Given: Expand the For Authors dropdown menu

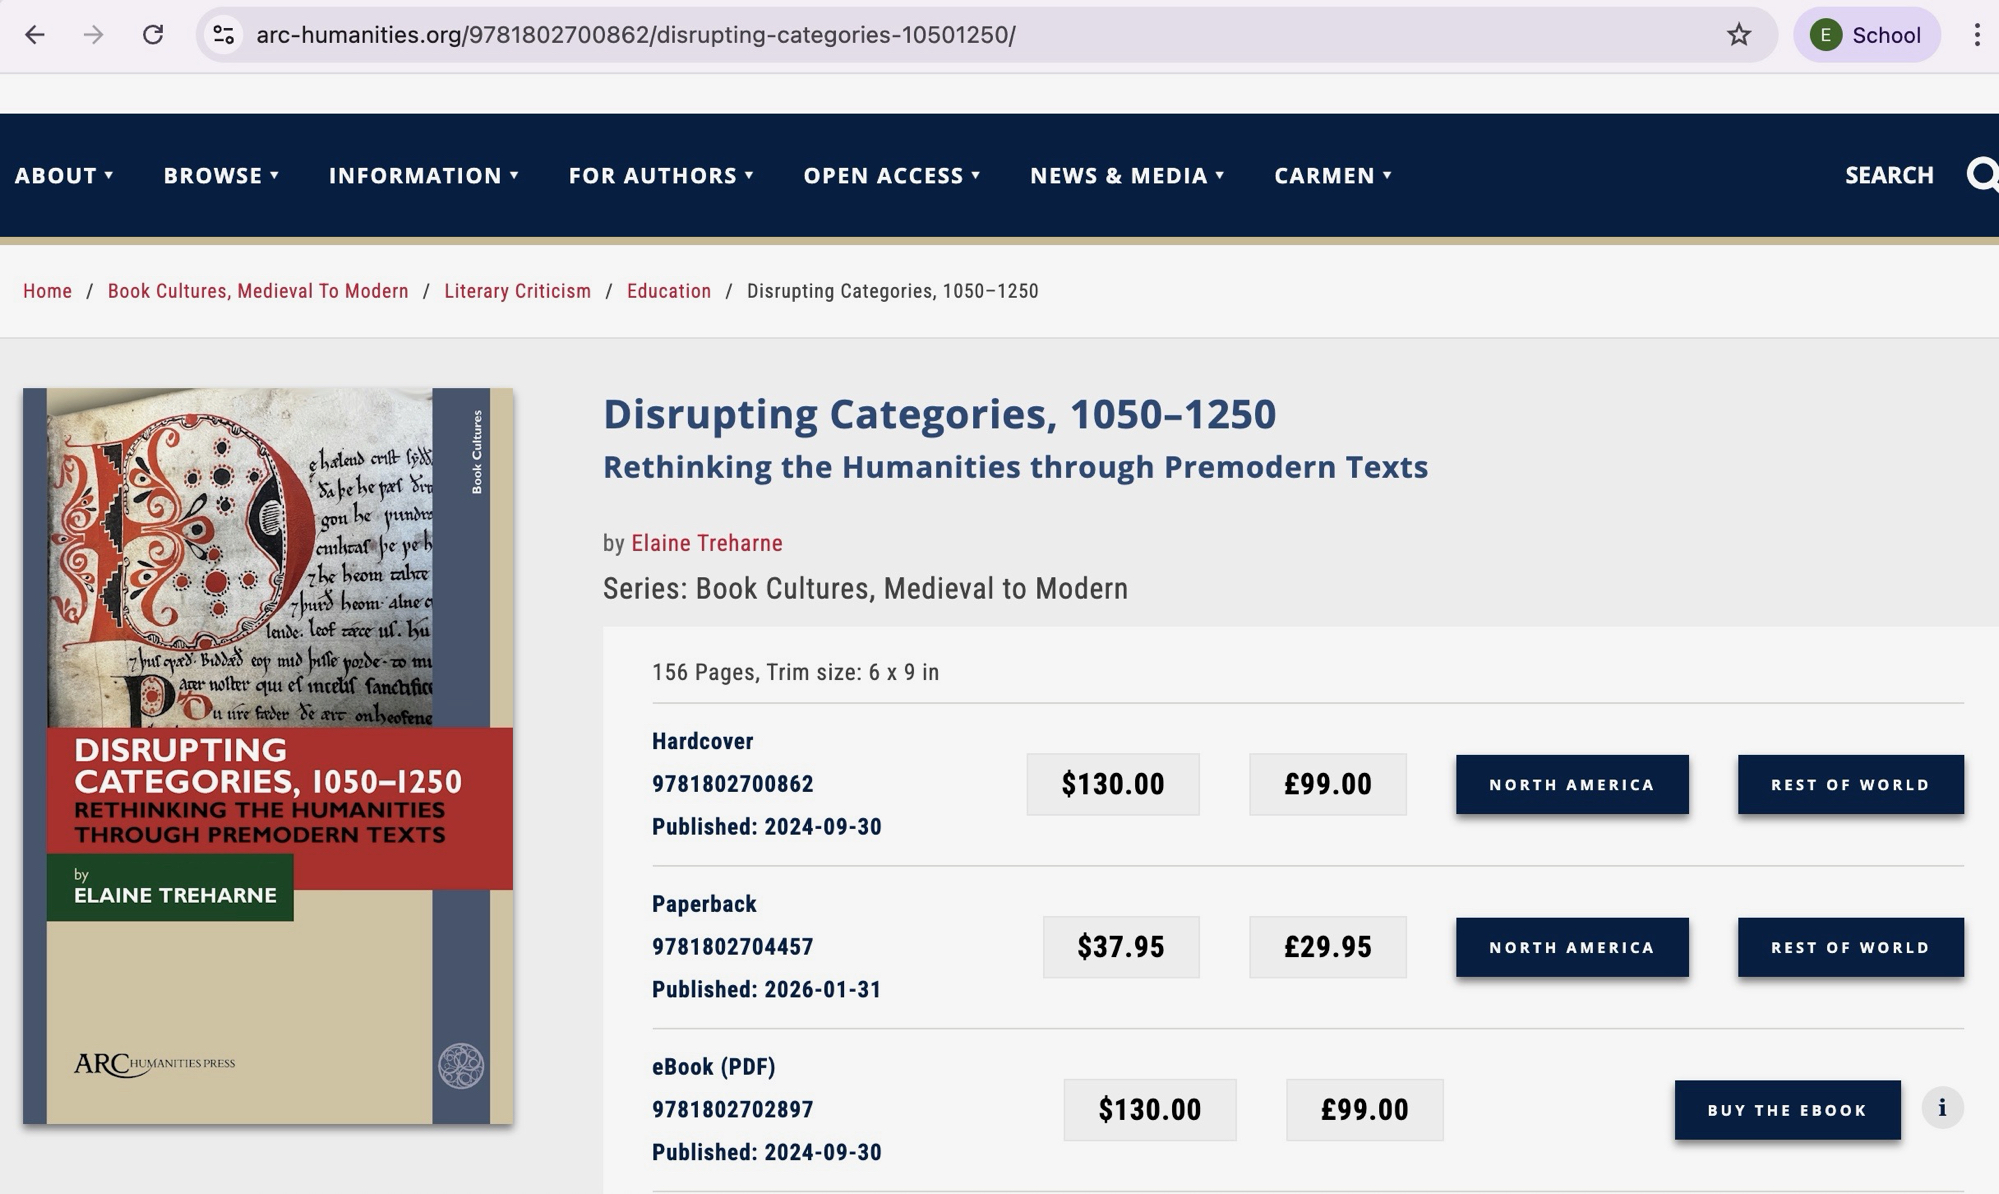Looking at the screenshot, I should point(661,175).
